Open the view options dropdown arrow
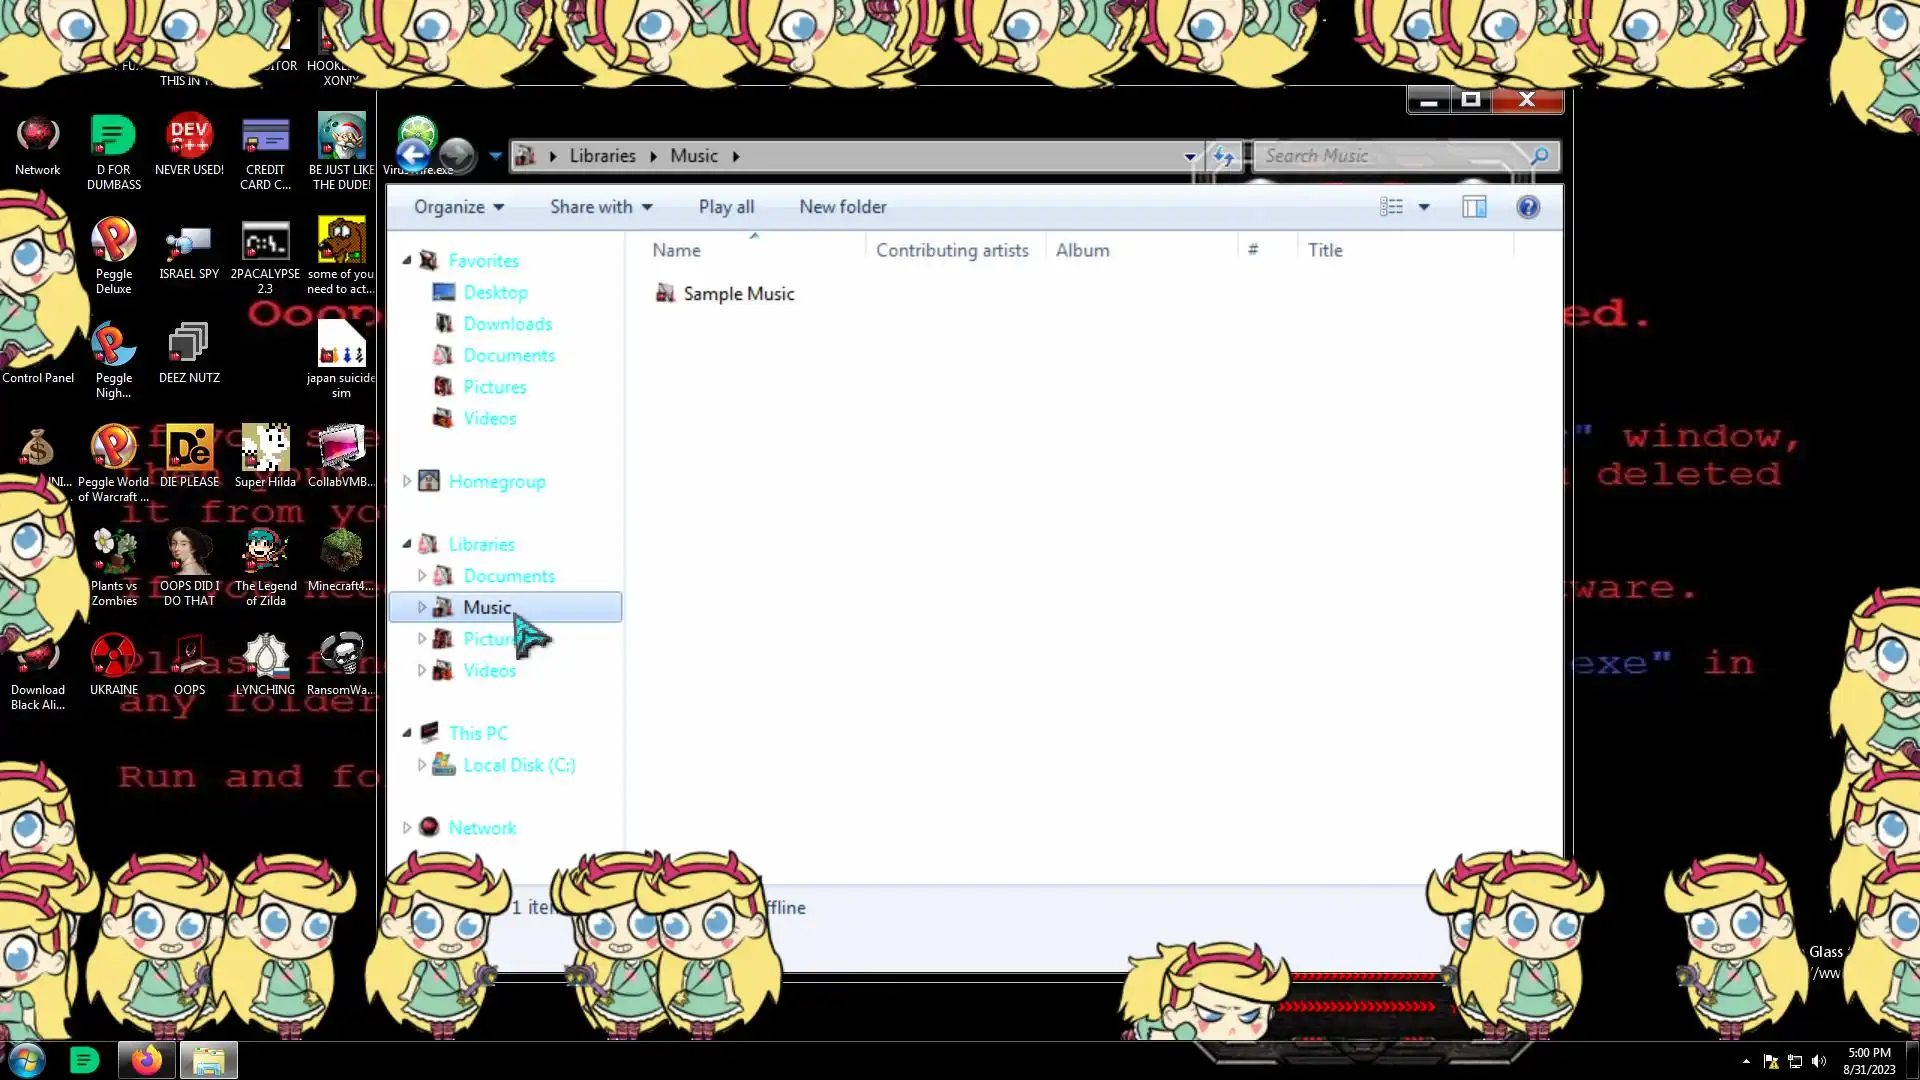 [x=1424, y=207]
